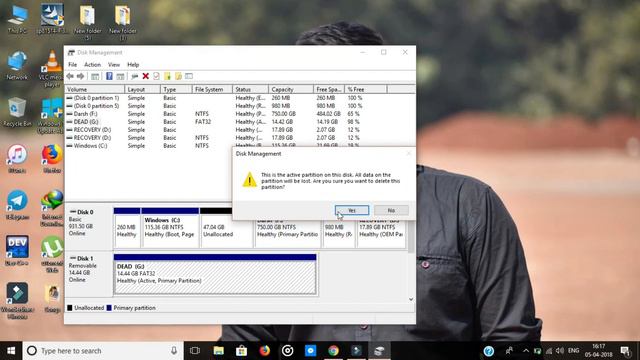Sort by the Status column header
640x360 pixels.
[x=250, y=89]
